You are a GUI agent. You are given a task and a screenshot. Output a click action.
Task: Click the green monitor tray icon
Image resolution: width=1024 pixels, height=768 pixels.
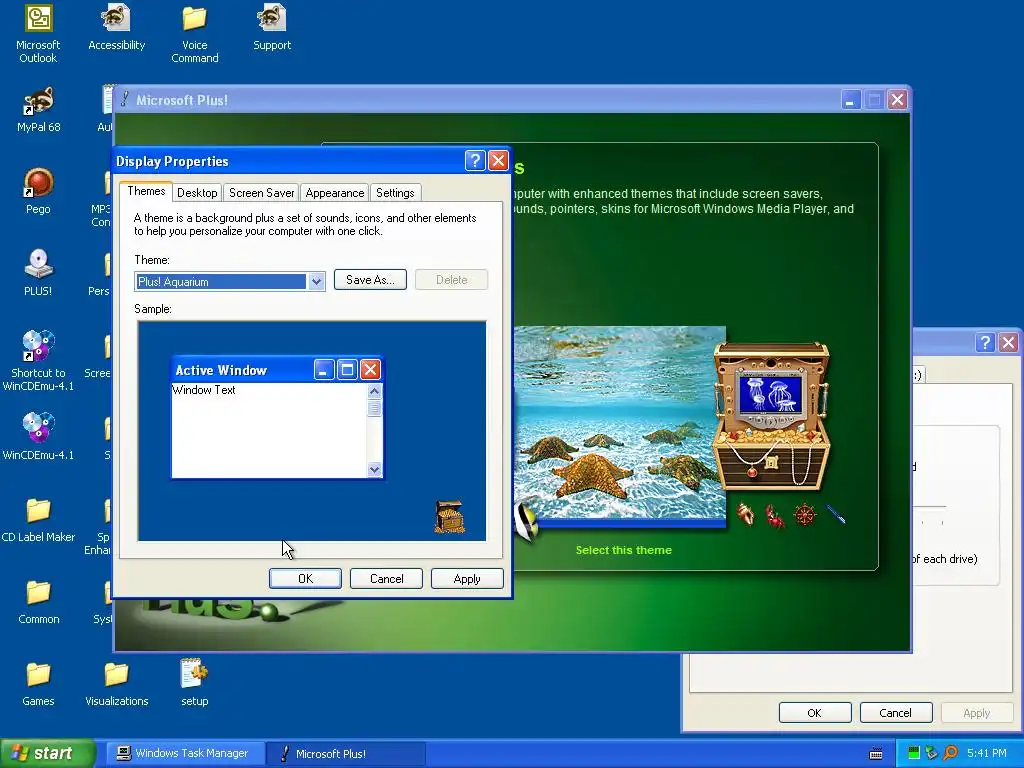914,754
